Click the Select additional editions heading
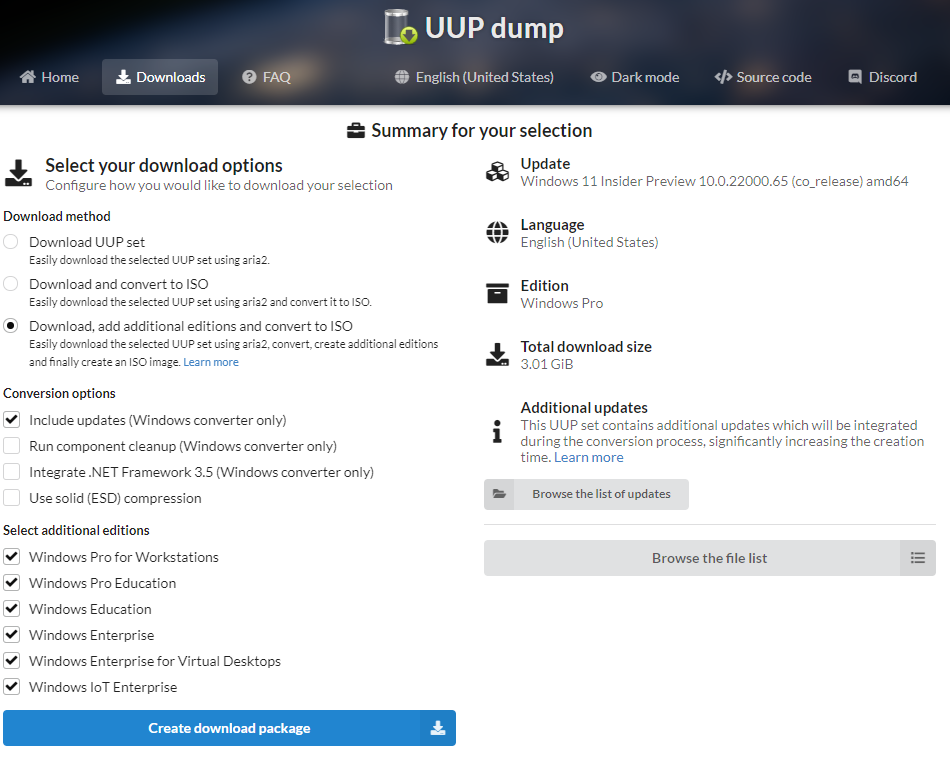Screen dimensions: 950x757 coord(76,530)
